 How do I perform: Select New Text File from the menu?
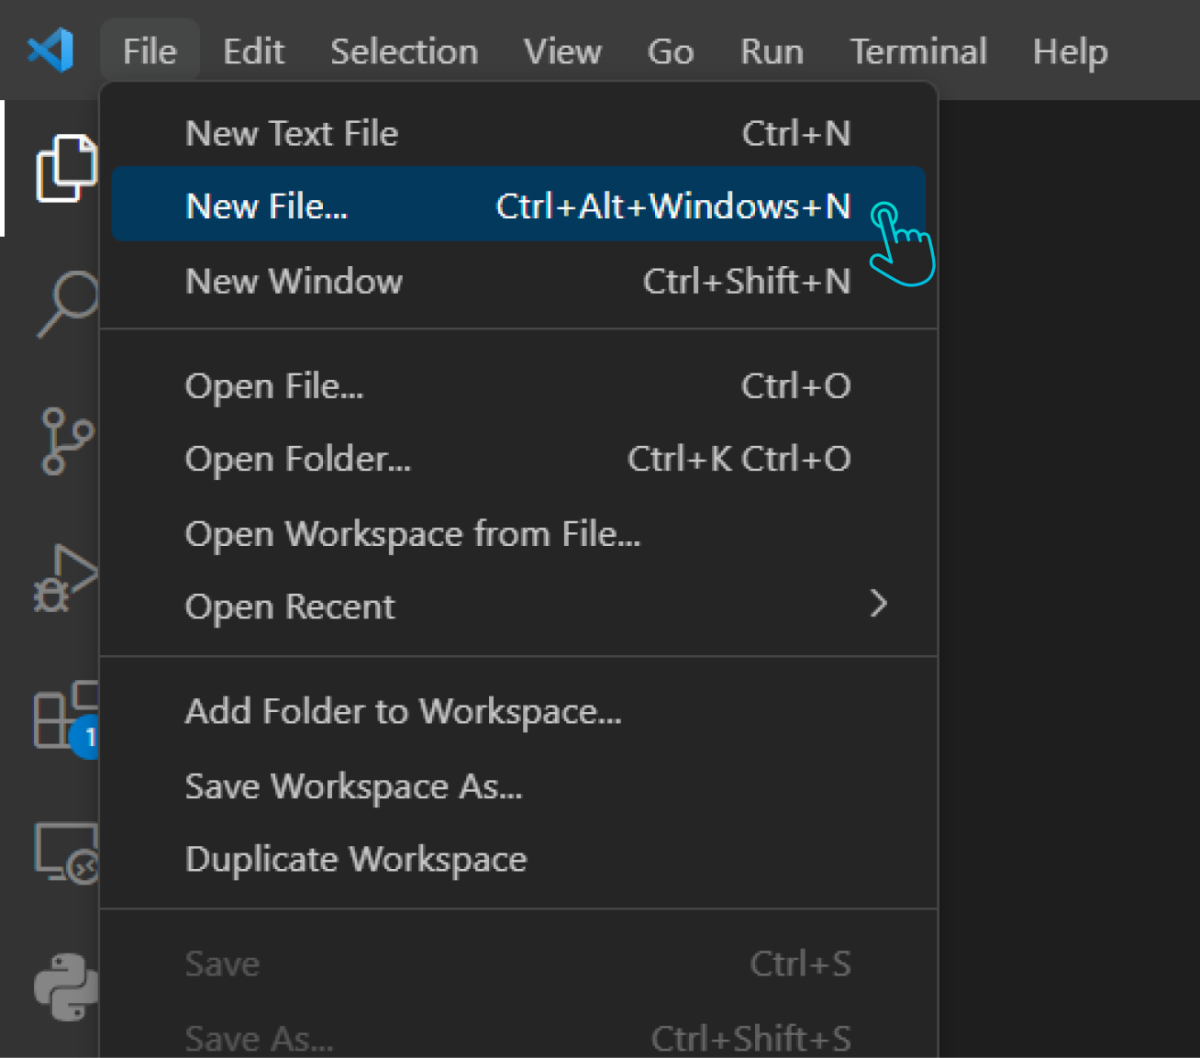(x=291, y=132)
